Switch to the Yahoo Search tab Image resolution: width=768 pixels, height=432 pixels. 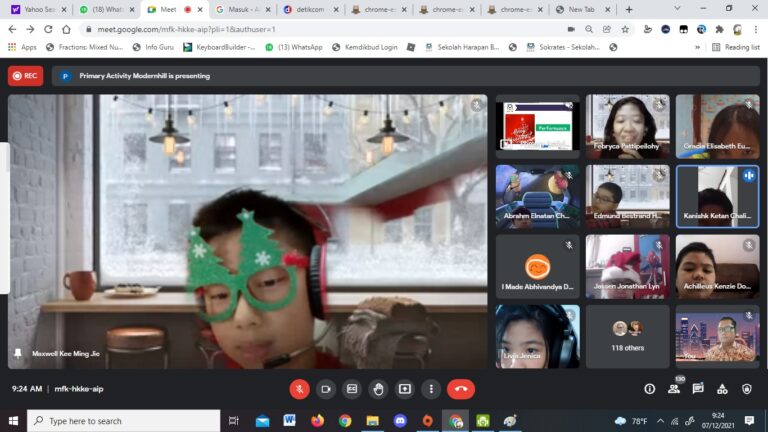37,9
